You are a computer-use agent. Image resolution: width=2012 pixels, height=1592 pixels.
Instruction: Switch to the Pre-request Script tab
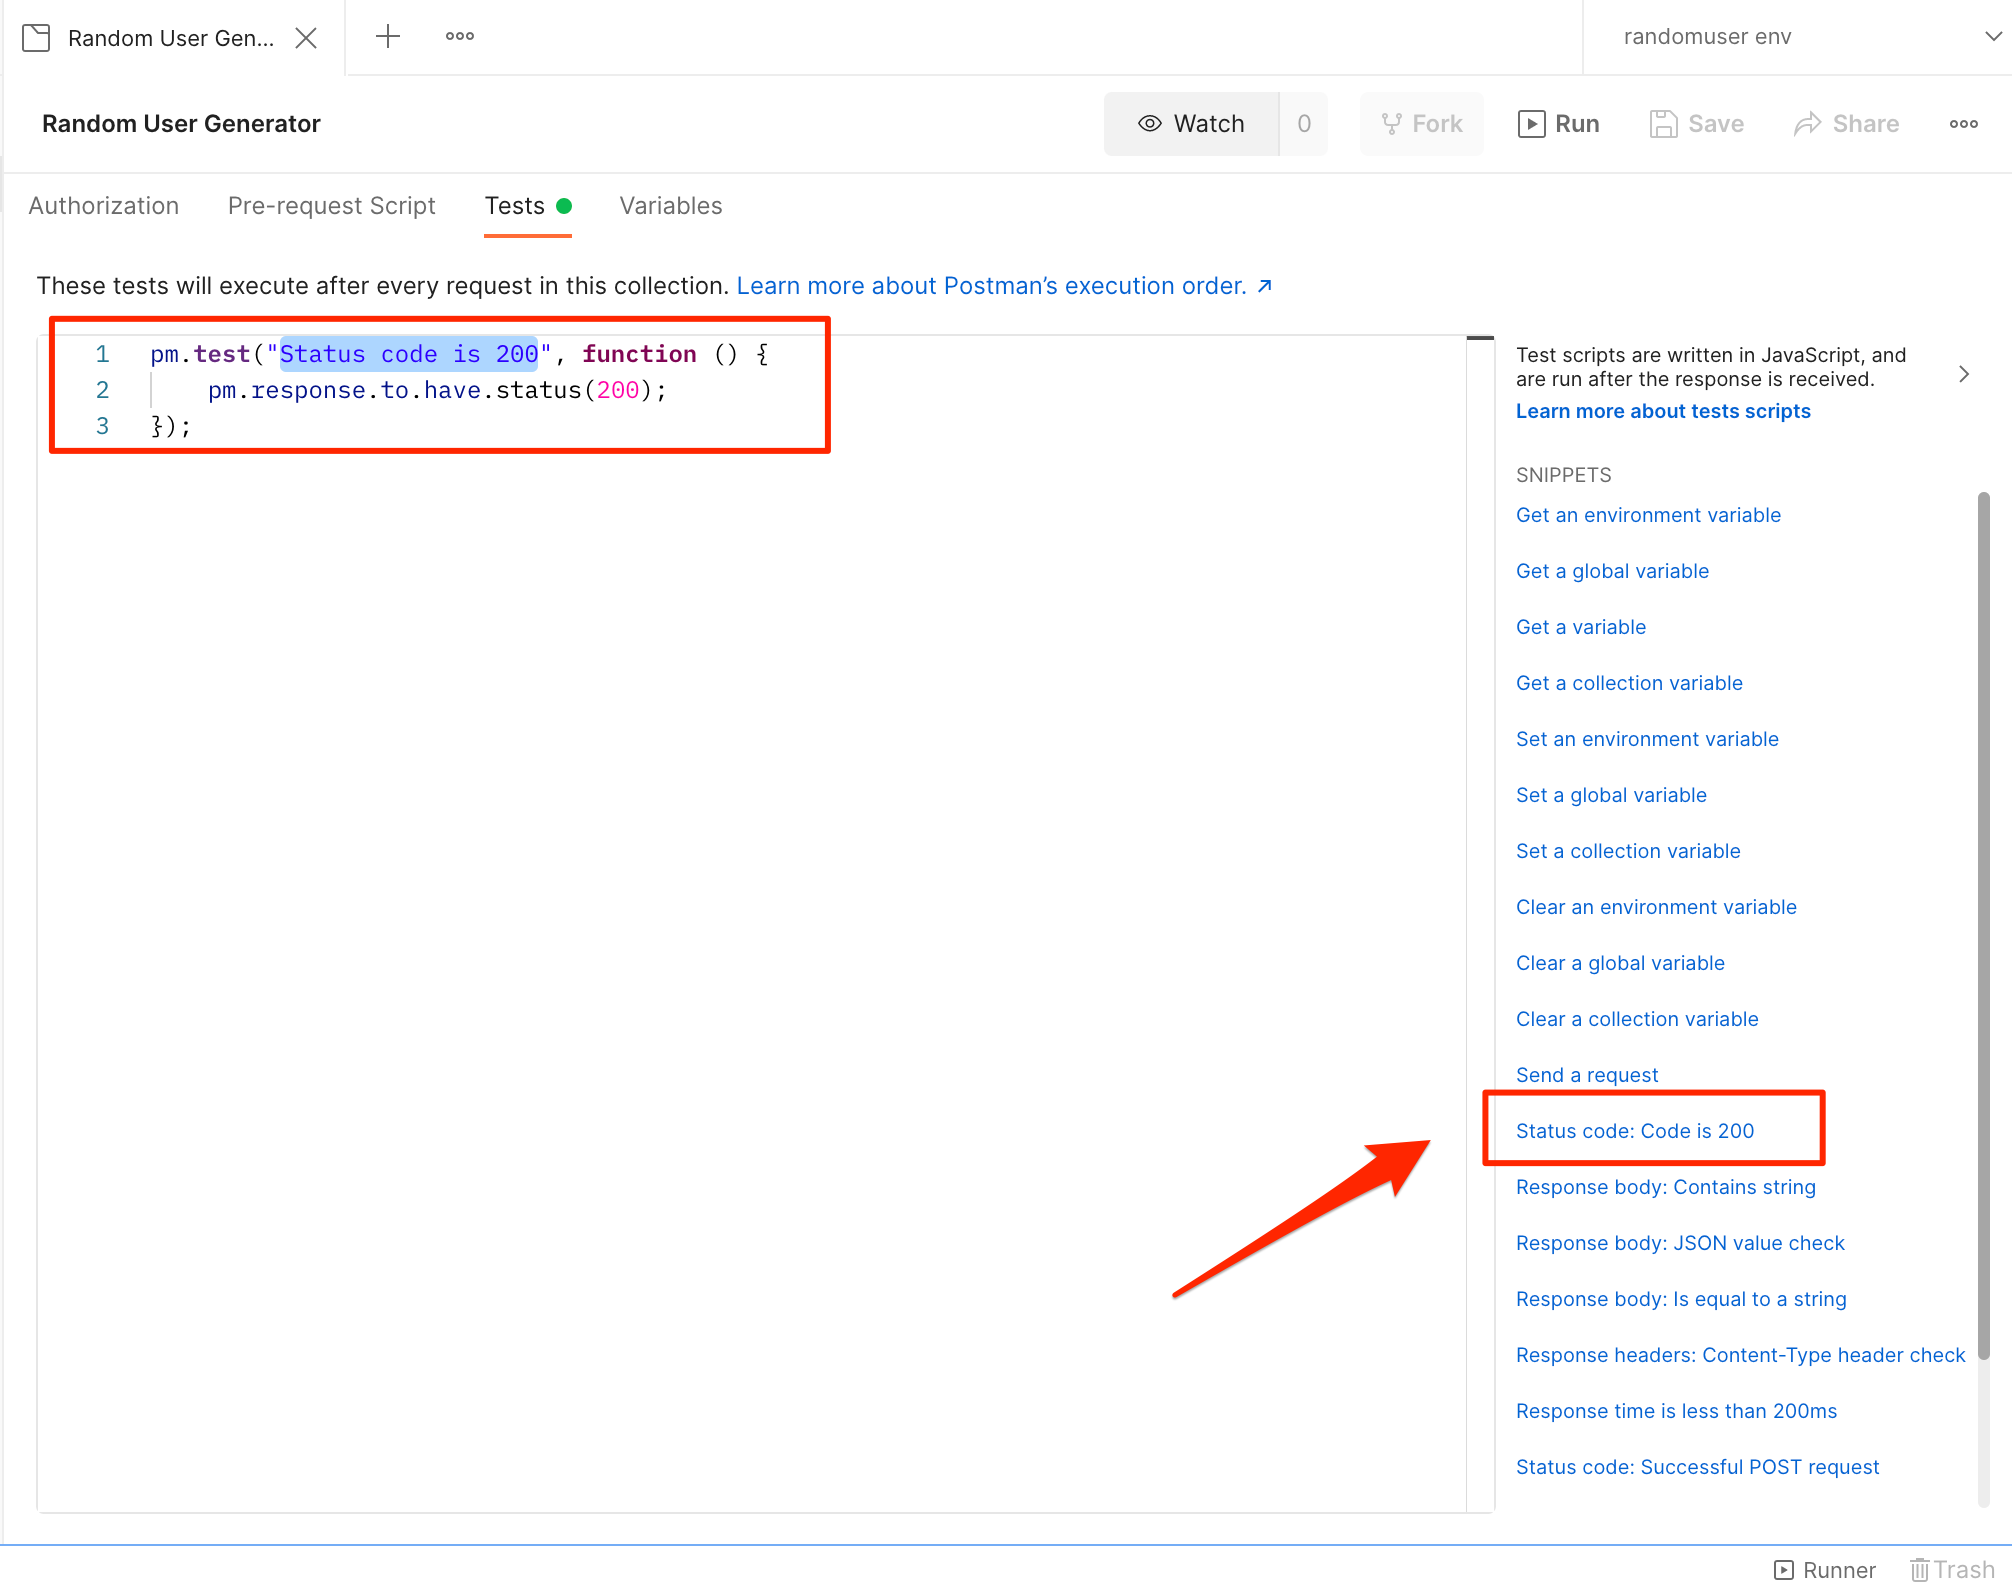point(332,206)
